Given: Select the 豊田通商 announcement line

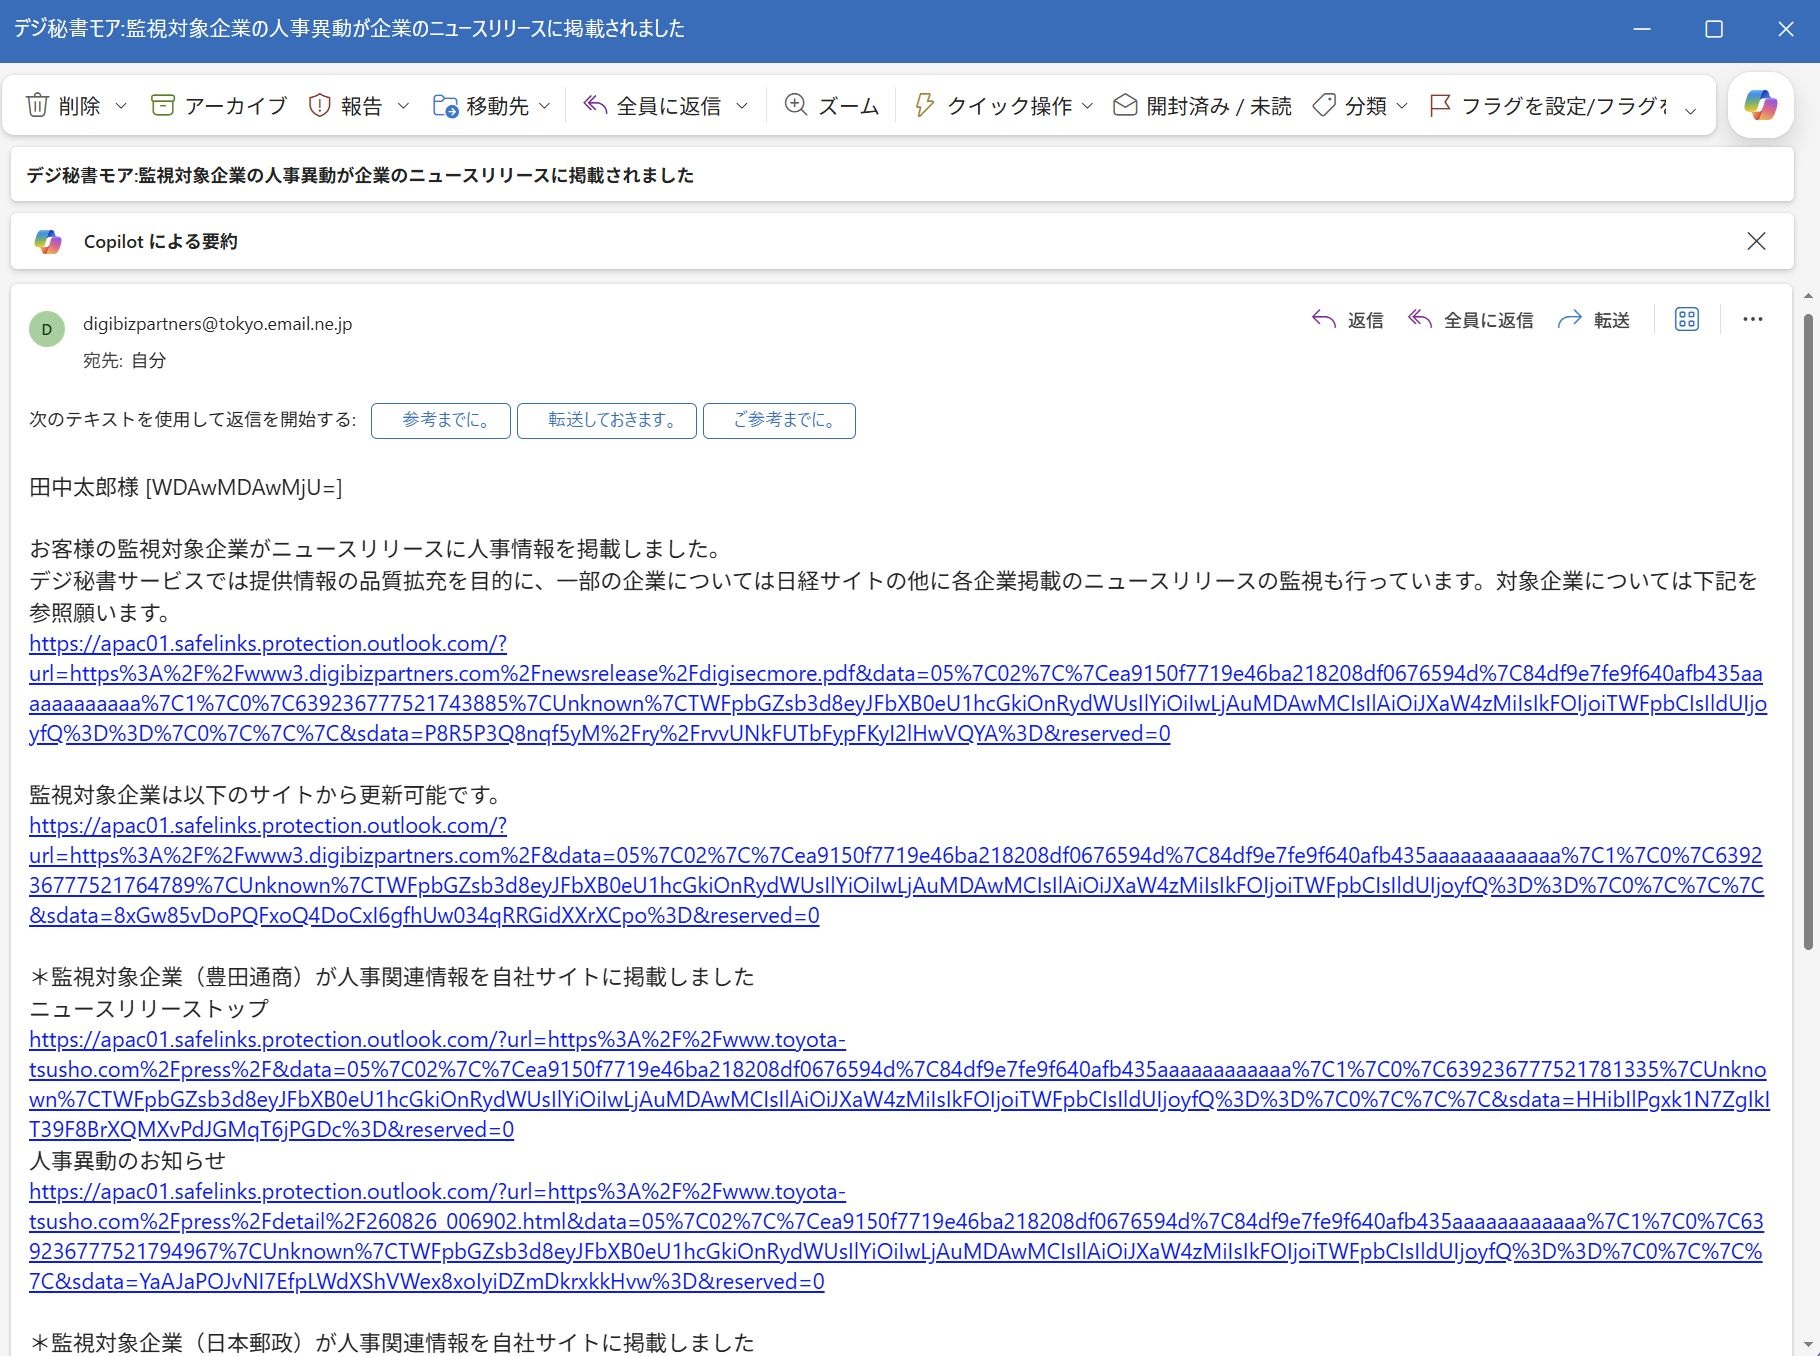Looking at the screenshot, I should [391, 977].
